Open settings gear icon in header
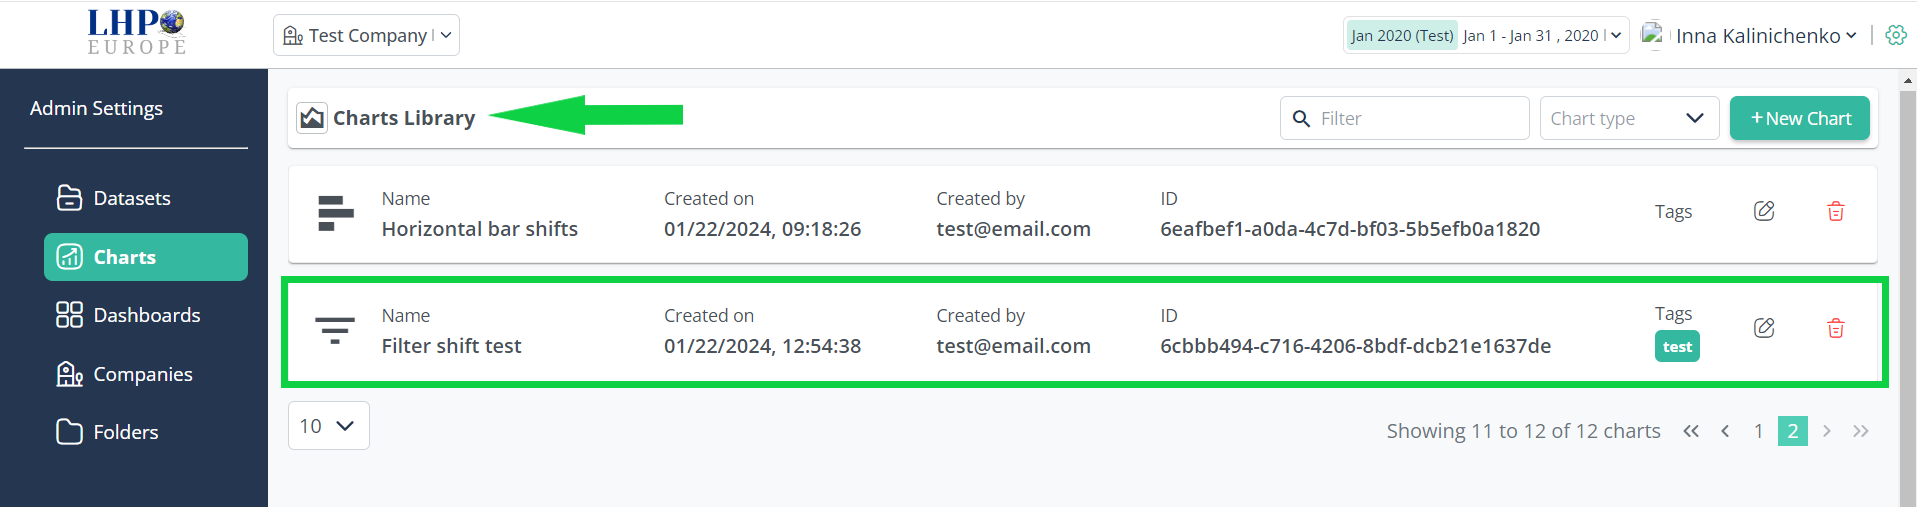The image size is (1917, 510). coord(1896,35)
